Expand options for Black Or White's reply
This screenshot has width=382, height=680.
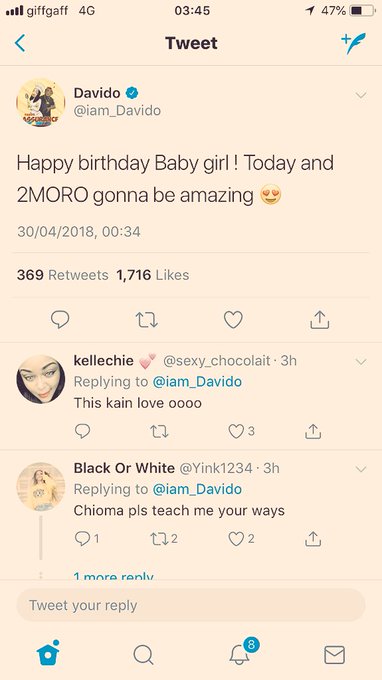pos(361,469)
